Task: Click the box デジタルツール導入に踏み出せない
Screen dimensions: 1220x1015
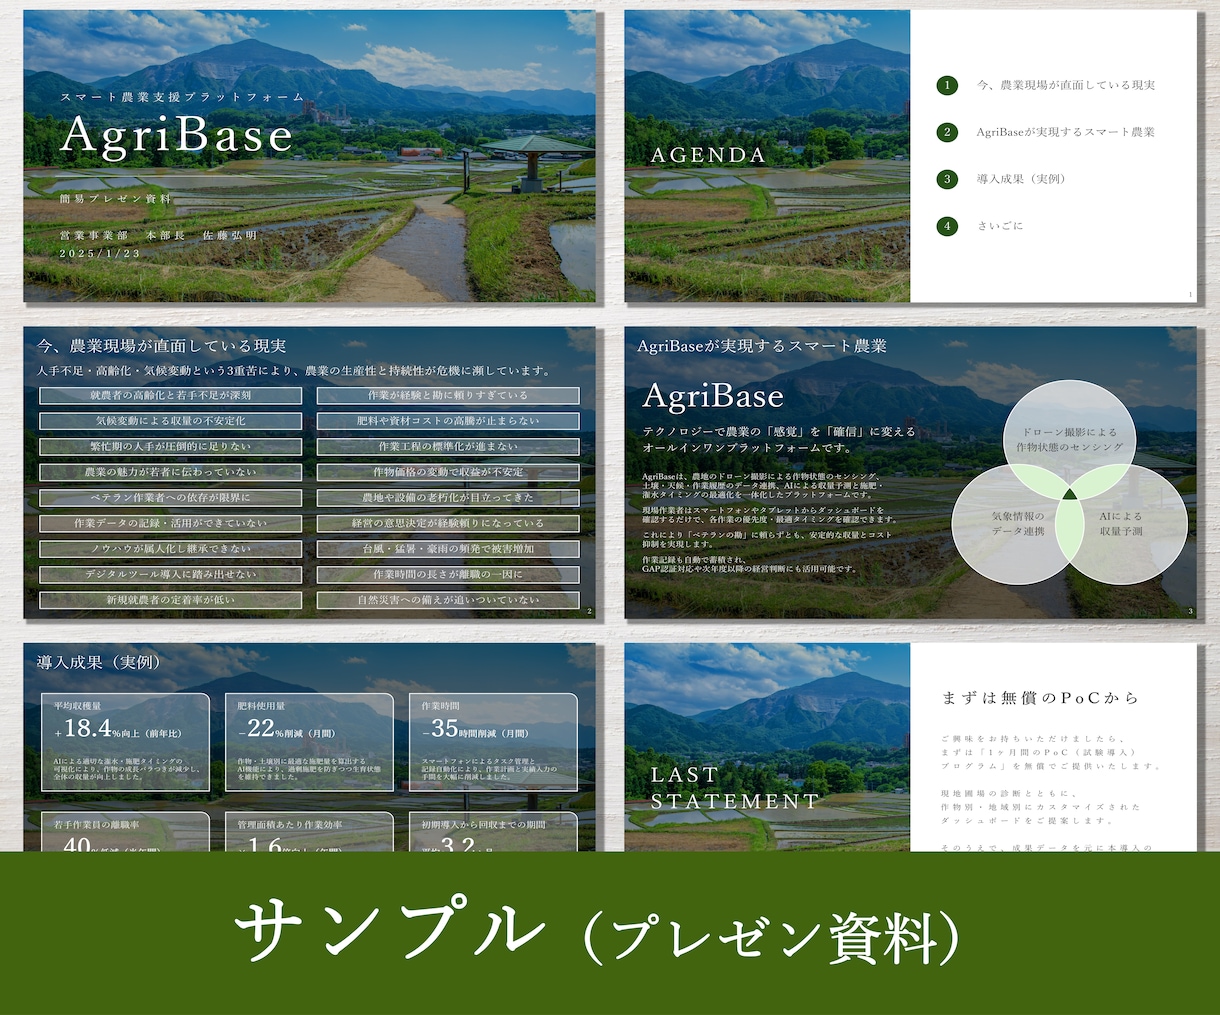Action: tap(171, 575)
